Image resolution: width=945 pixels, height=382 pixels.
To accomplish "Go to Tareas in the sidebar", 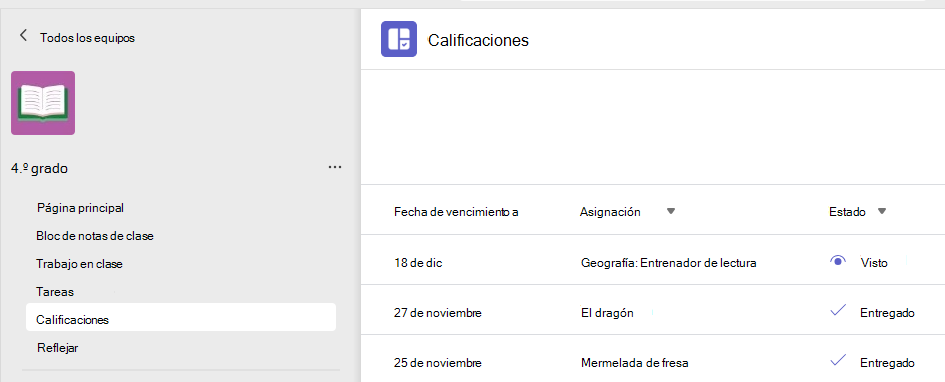I will tap(55, 292).
